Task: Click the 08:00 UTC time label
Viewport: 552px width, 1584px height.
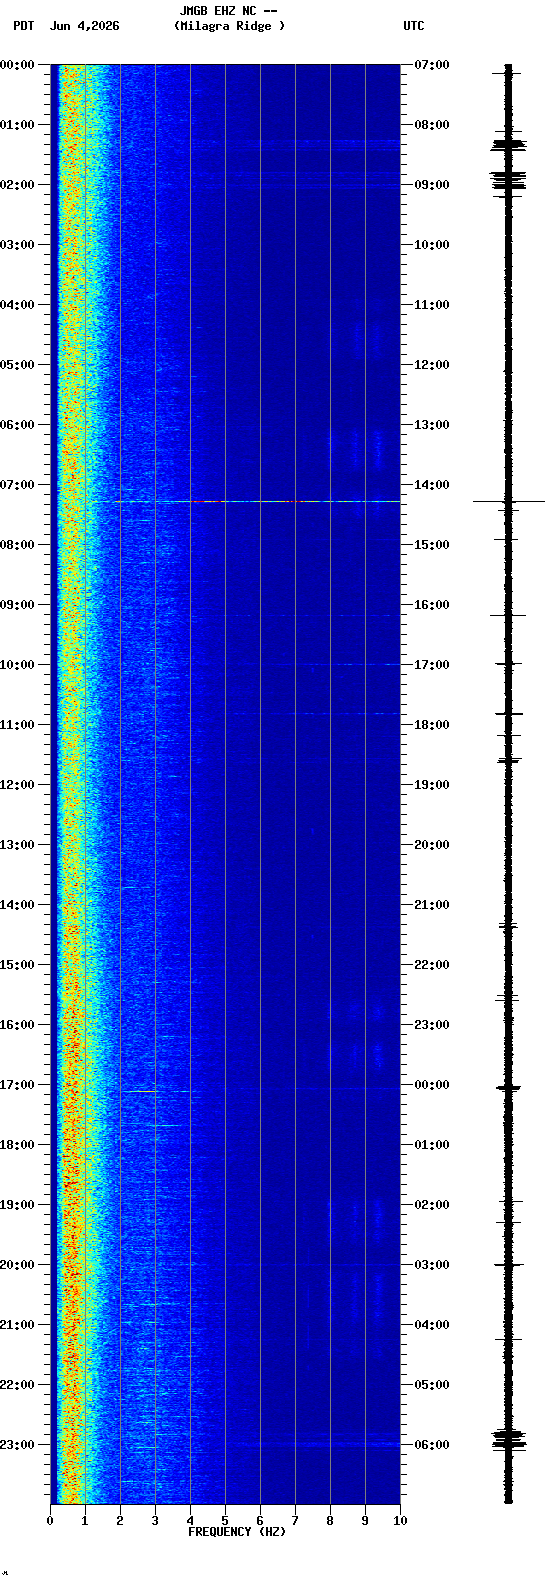Action: [432, 125]
